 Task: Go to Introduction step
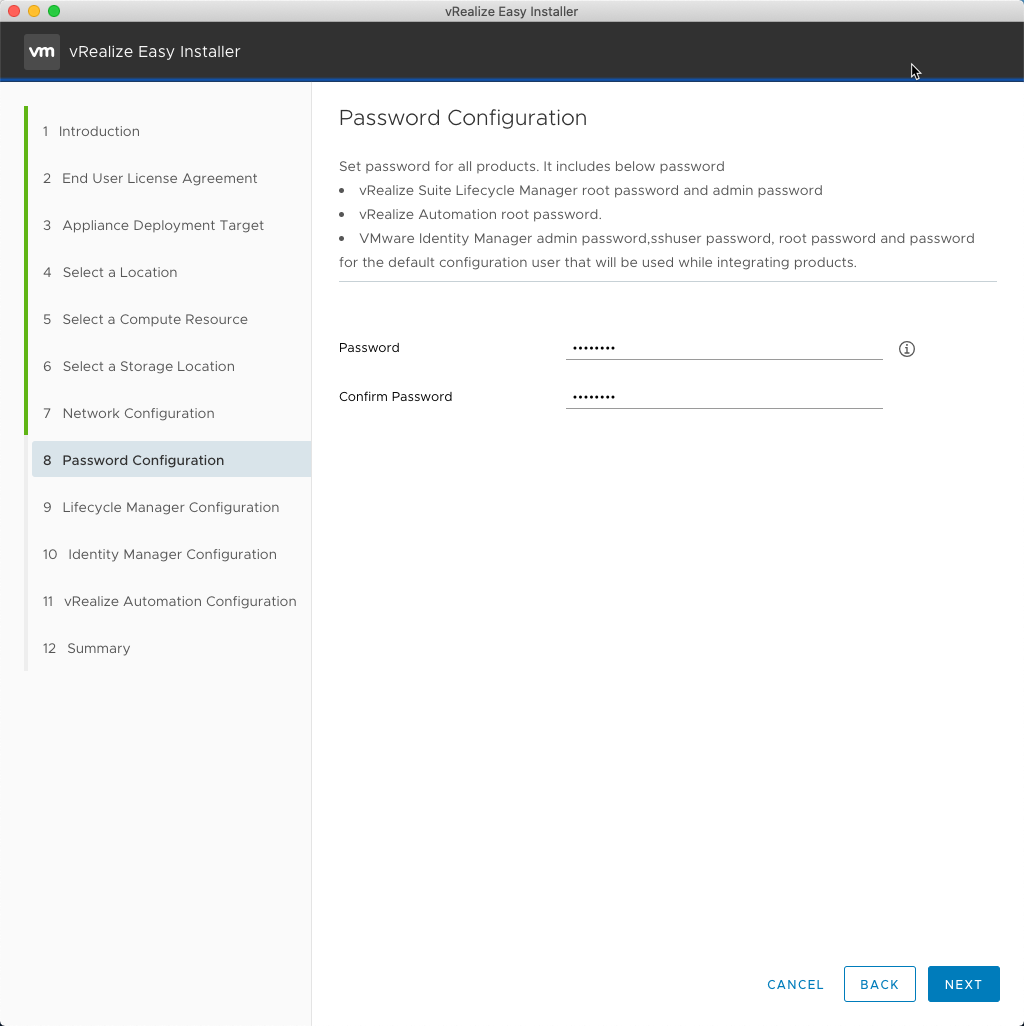[x=98, y=131]
